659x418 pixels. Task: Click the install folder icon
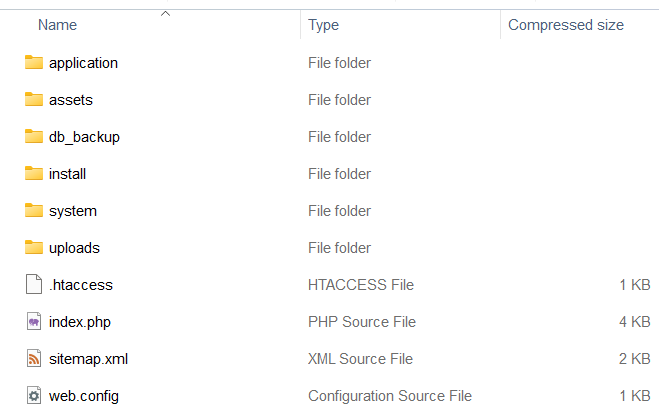click(34, 174)
